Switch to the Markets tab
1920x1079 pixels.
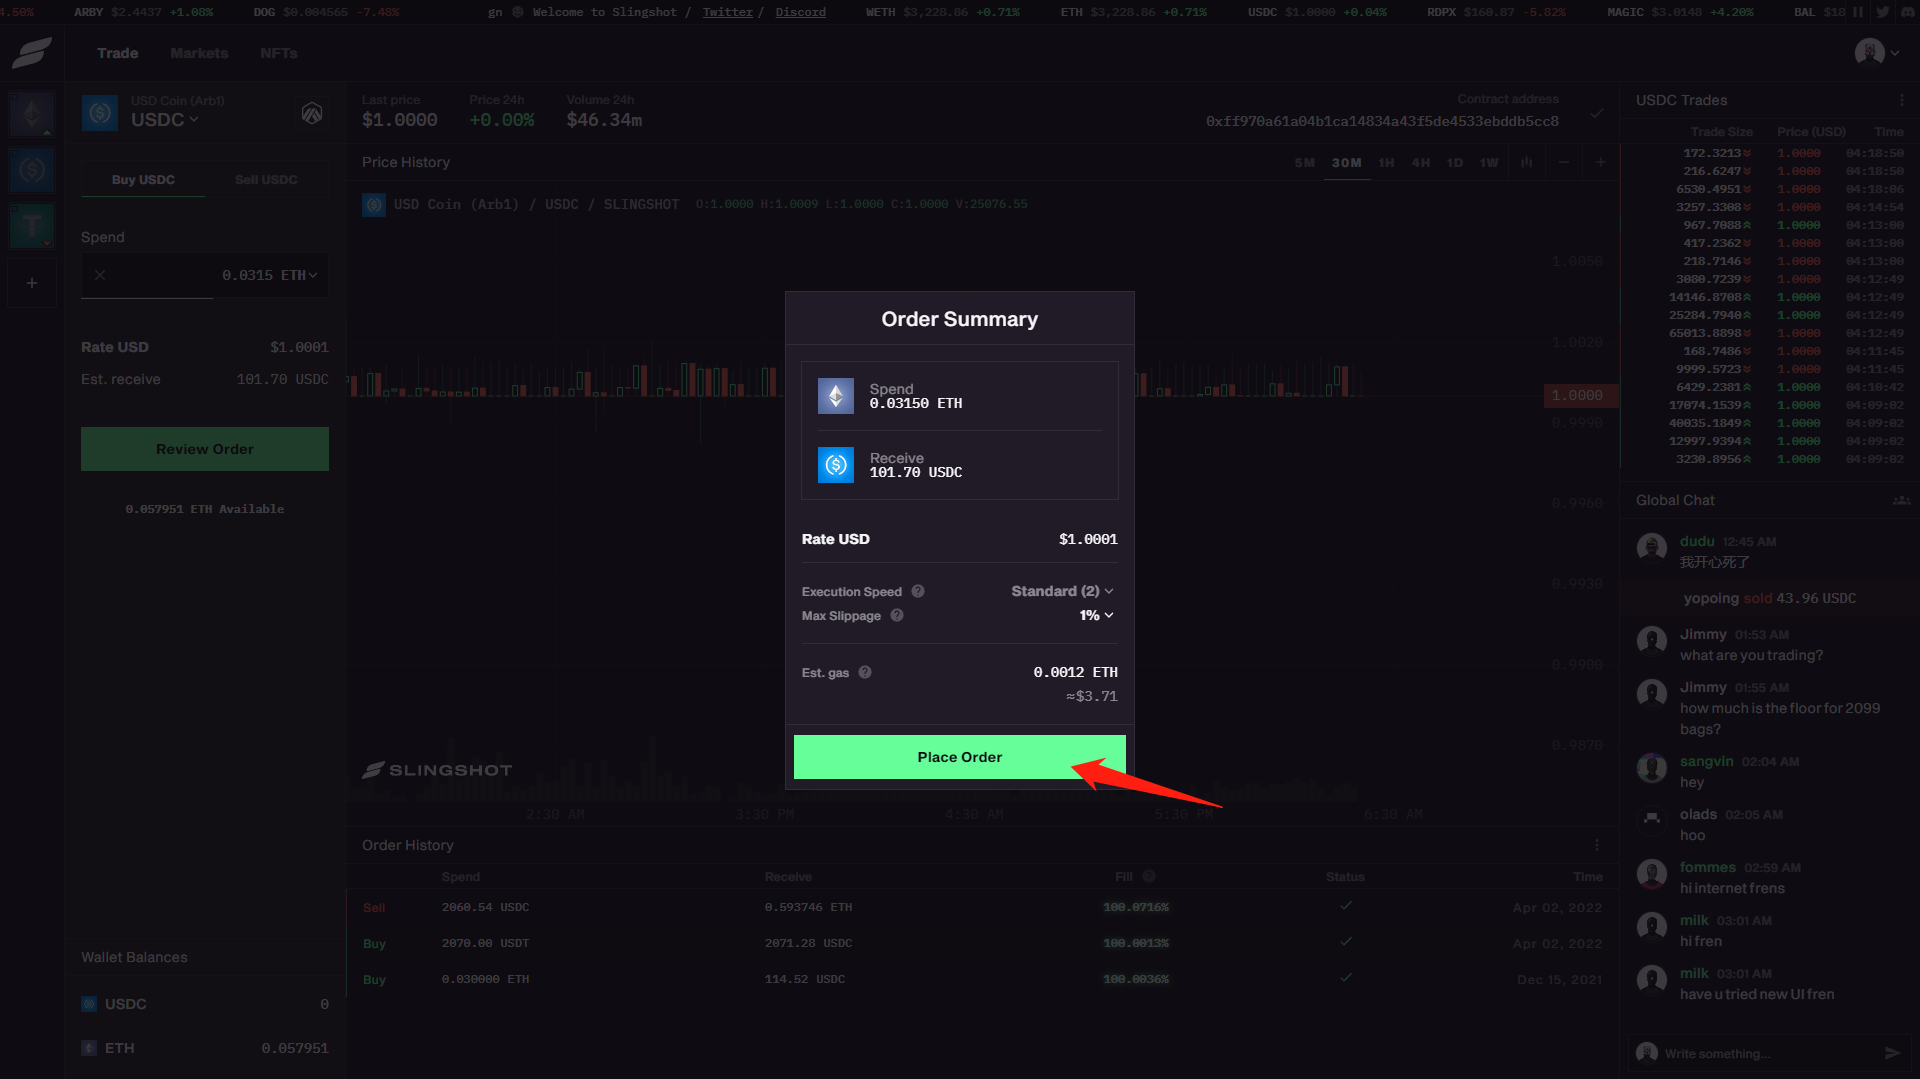click(x=199, y=53)
